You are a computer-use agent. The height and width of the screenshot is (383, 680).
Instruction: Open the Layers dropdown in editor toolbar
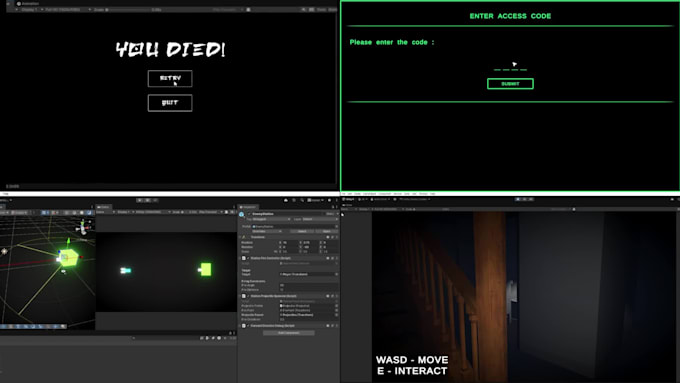click(316, 200)
